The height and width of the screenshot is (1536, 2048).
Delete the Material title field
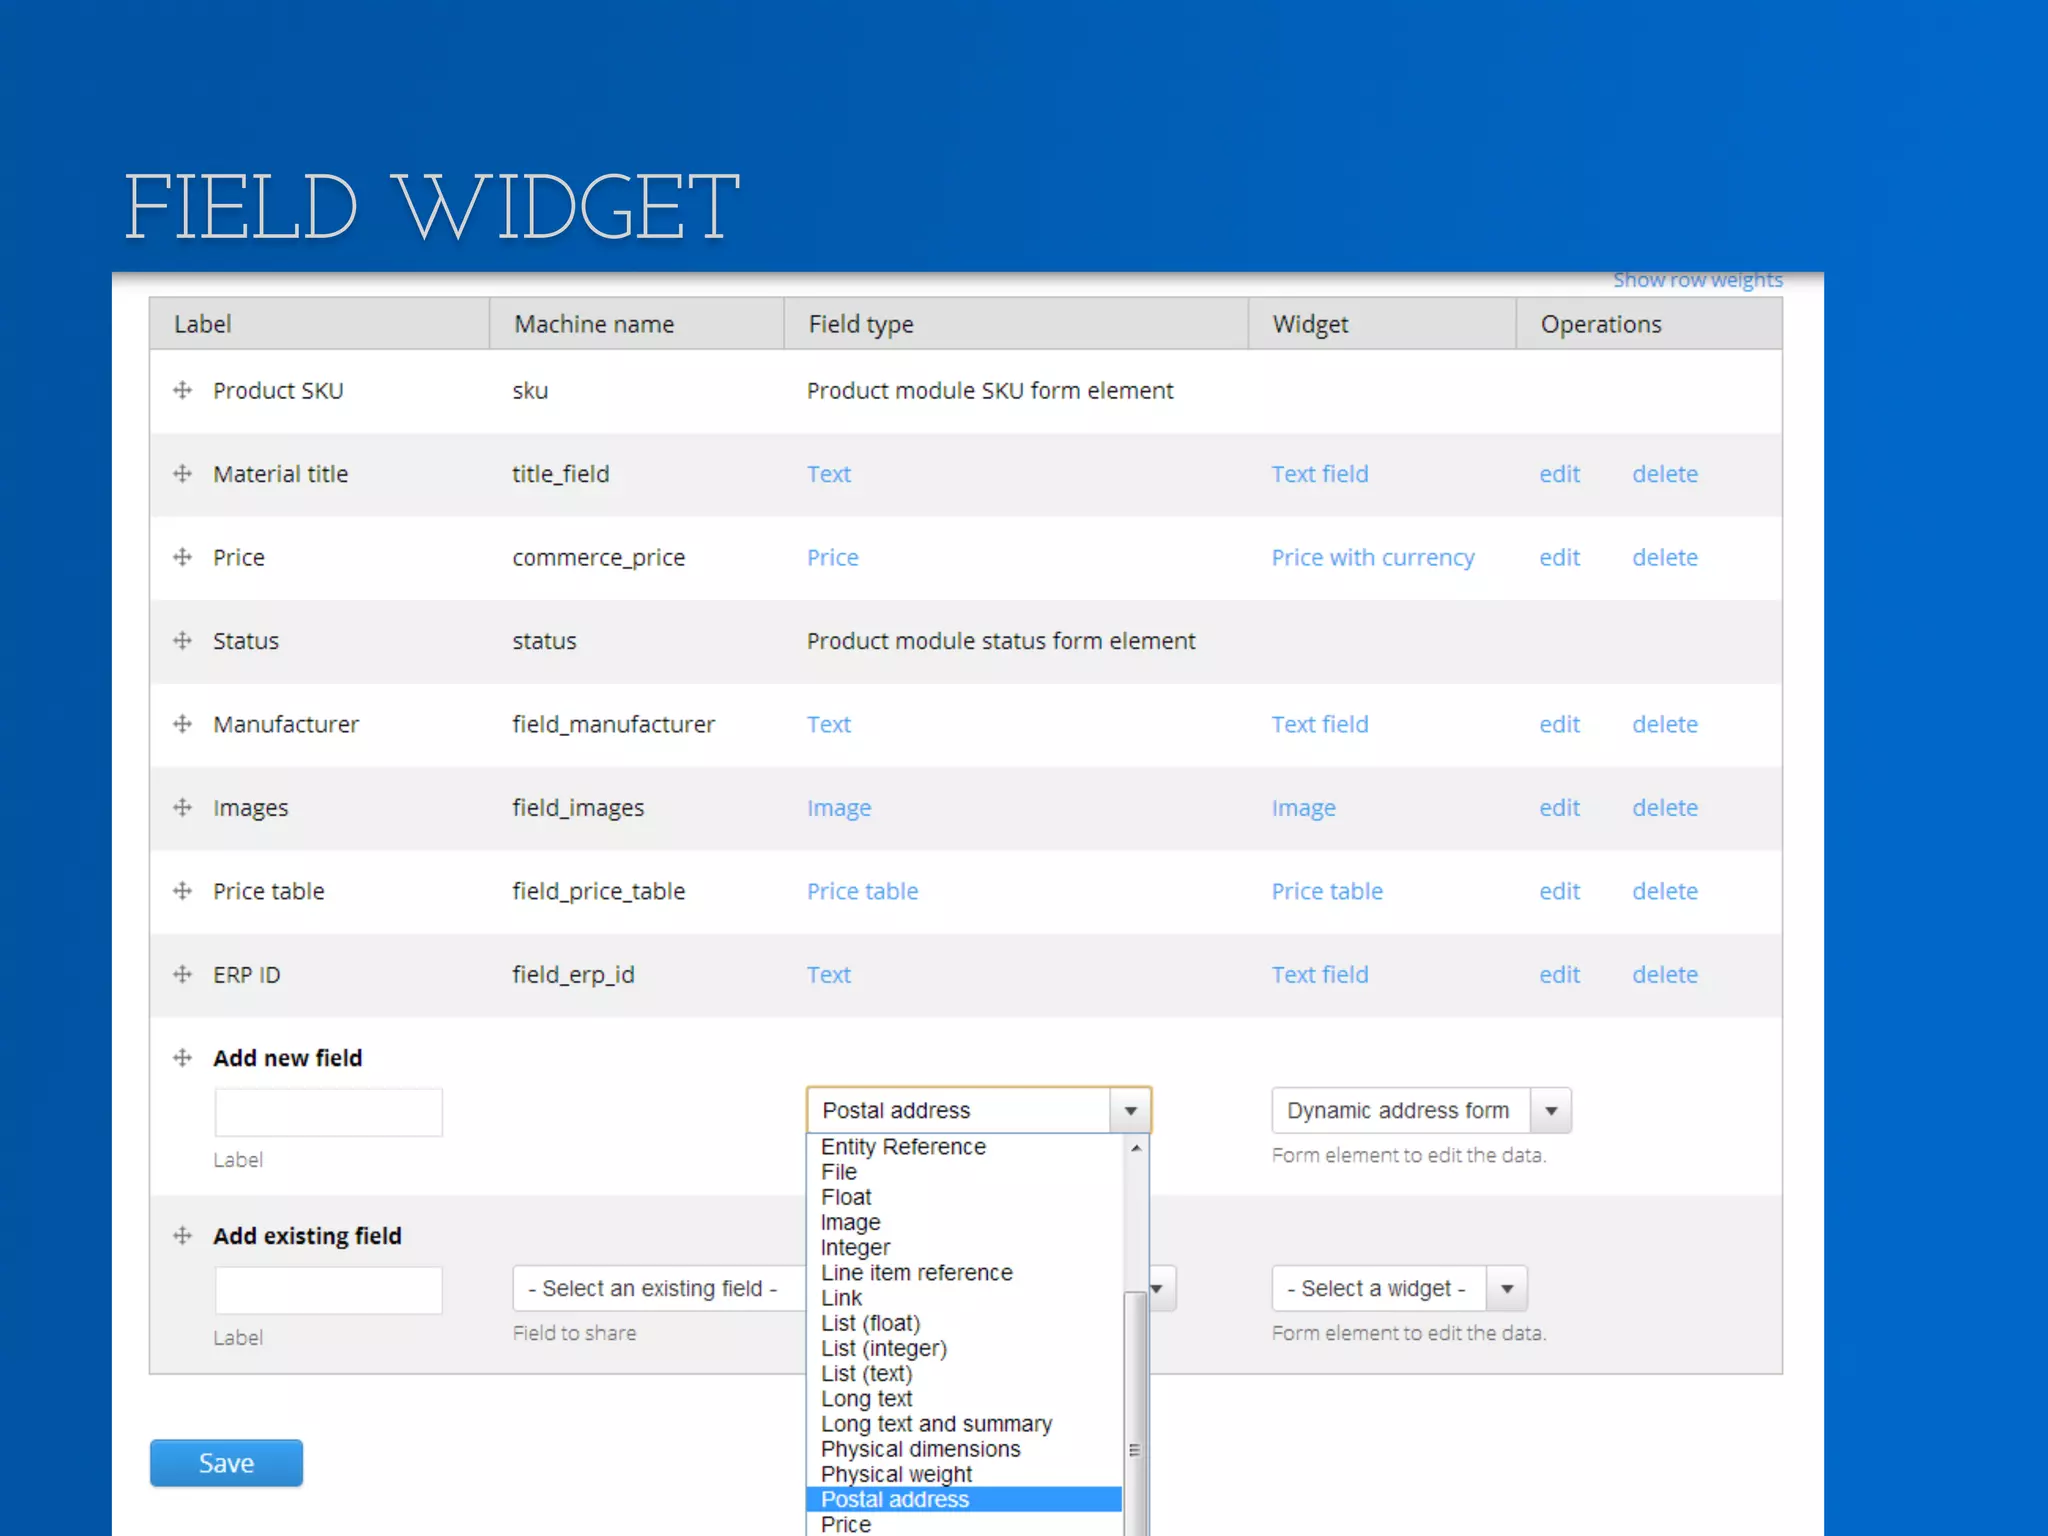click(x=1665, y=474)
